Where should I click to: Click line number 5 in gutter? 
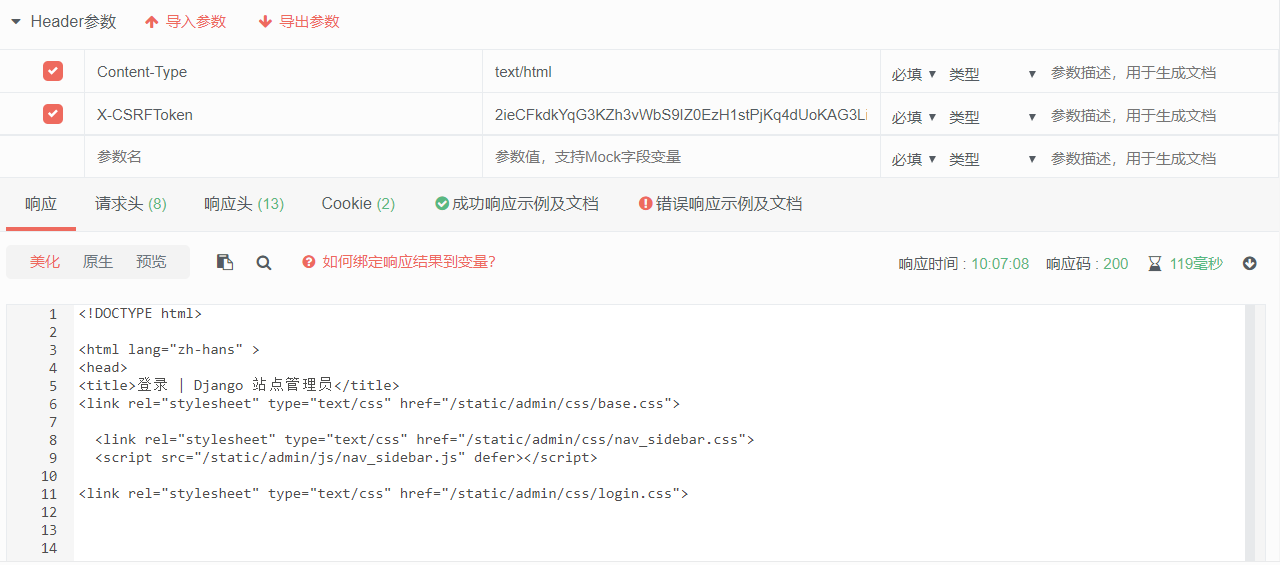pyautogui.click(x=53, y=386)
